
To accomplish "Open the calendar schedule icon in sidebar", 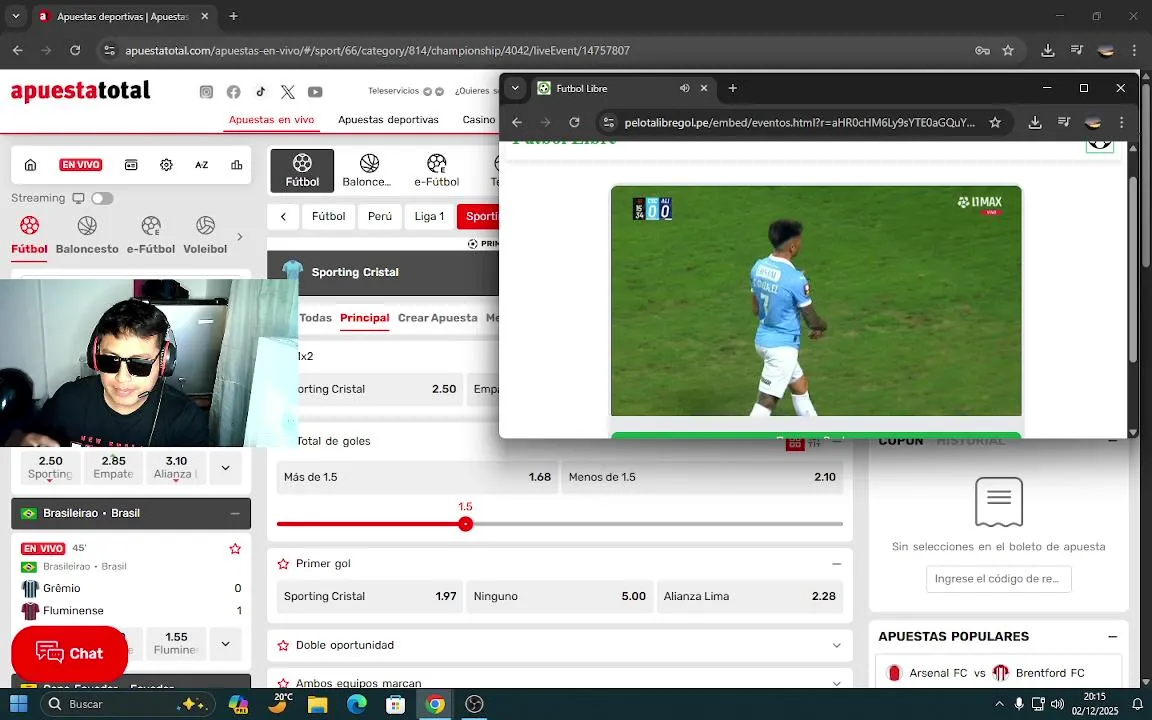I will 131,165.
